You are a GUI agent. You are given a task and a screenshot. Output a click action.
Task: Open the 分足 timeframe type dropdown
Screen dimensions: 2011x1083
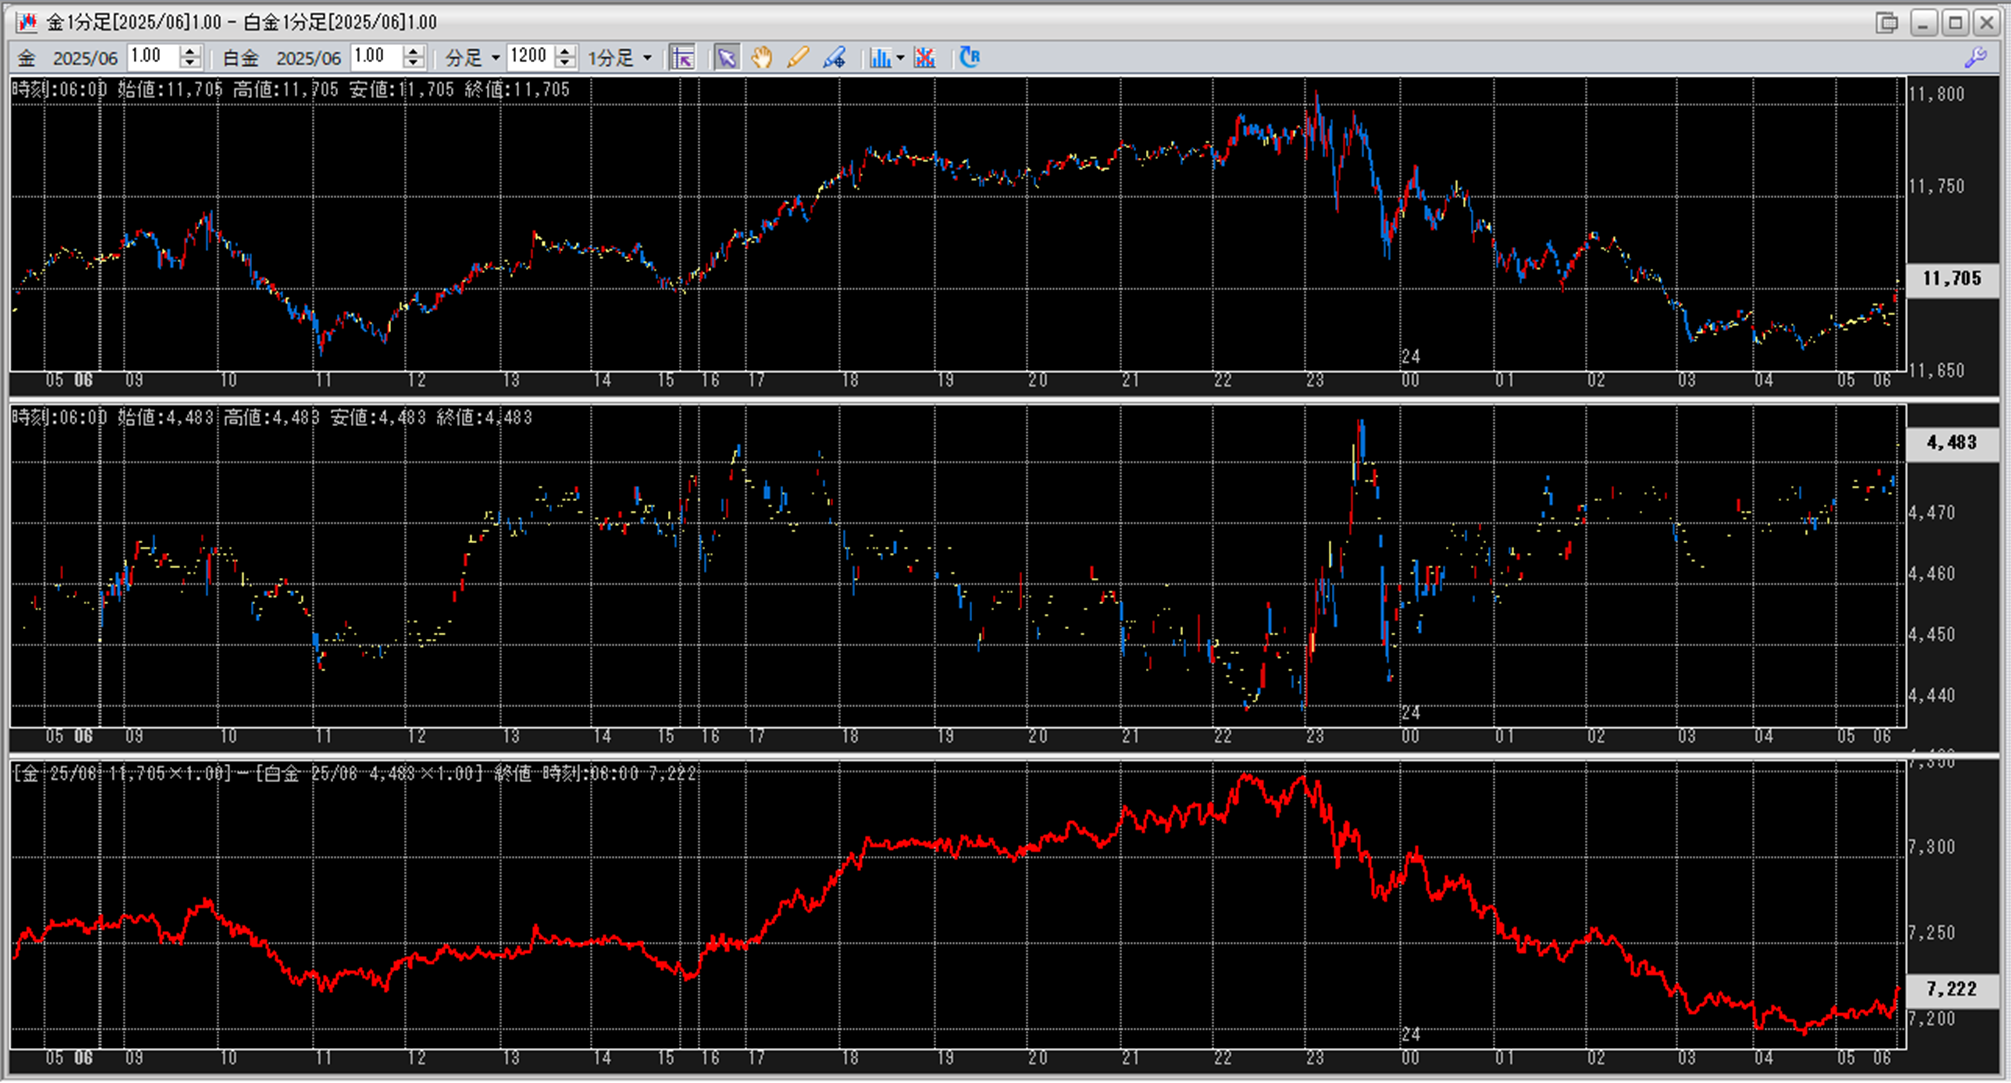point(495,58)
